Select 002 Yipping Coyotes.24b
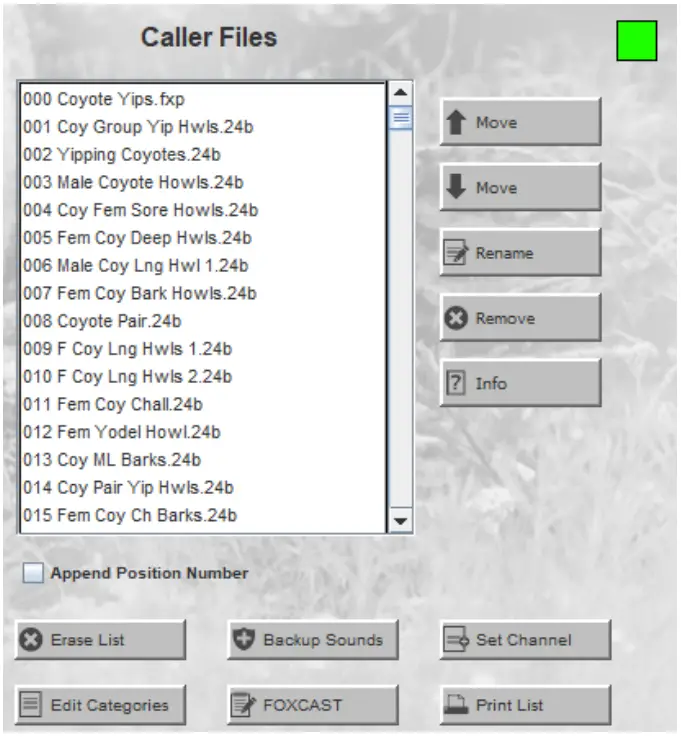This screenshot has height=737, width=681. coord(203,155)
